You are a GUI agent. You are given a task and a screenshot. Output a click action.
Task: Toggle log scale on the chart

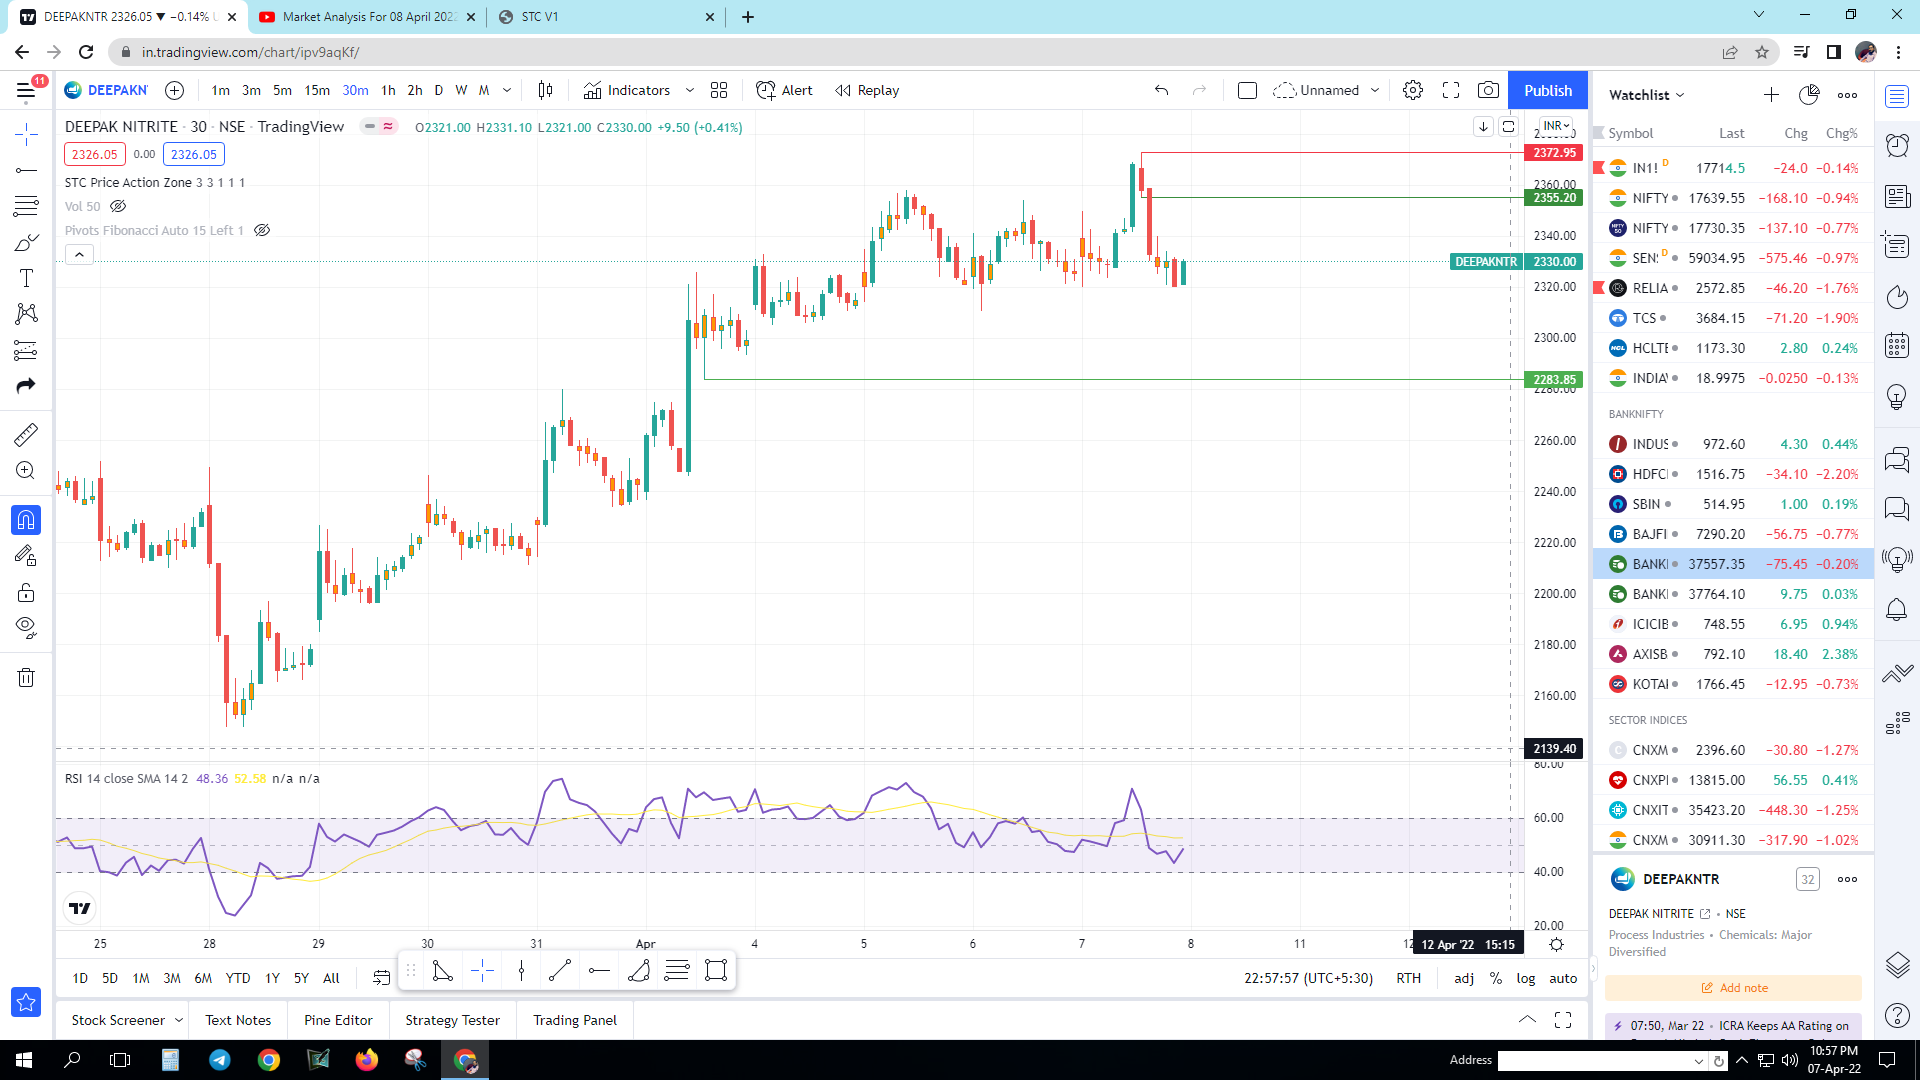pyautogui.click(x=1525, y=978)
